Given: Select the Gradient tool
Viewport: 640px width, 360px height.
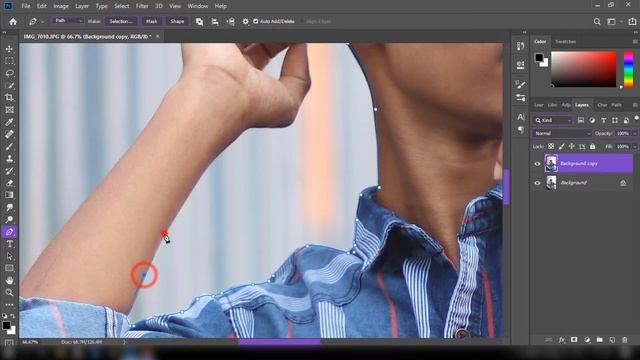Looking at the screenshot, I should point(9,195).
